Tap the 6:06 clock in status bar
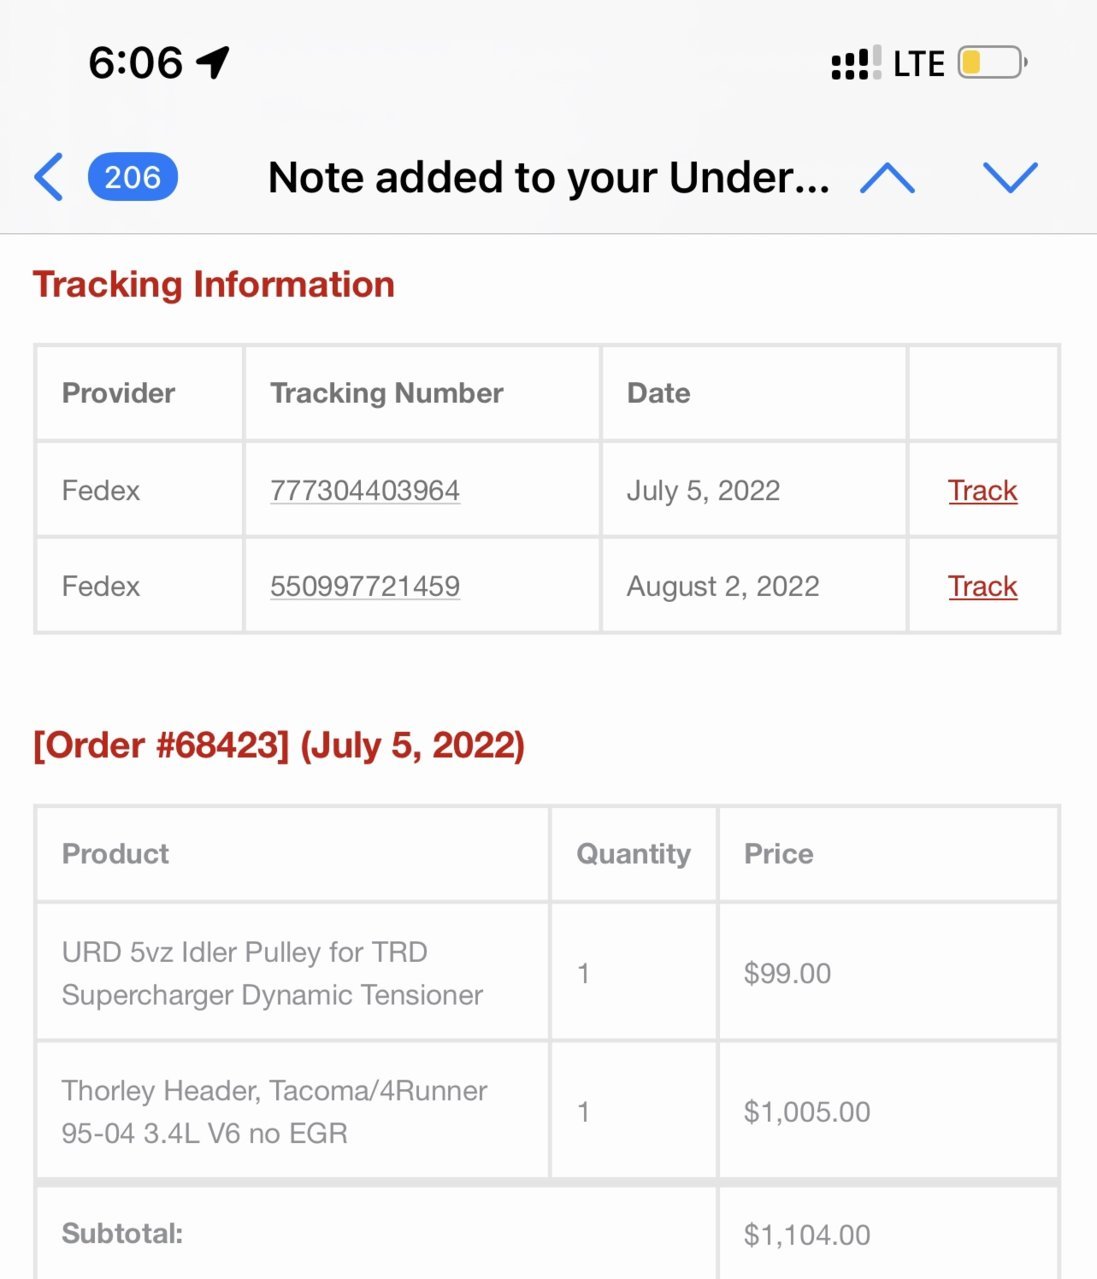Screen dimensions: 1097x1279 [x=135, y=63]
